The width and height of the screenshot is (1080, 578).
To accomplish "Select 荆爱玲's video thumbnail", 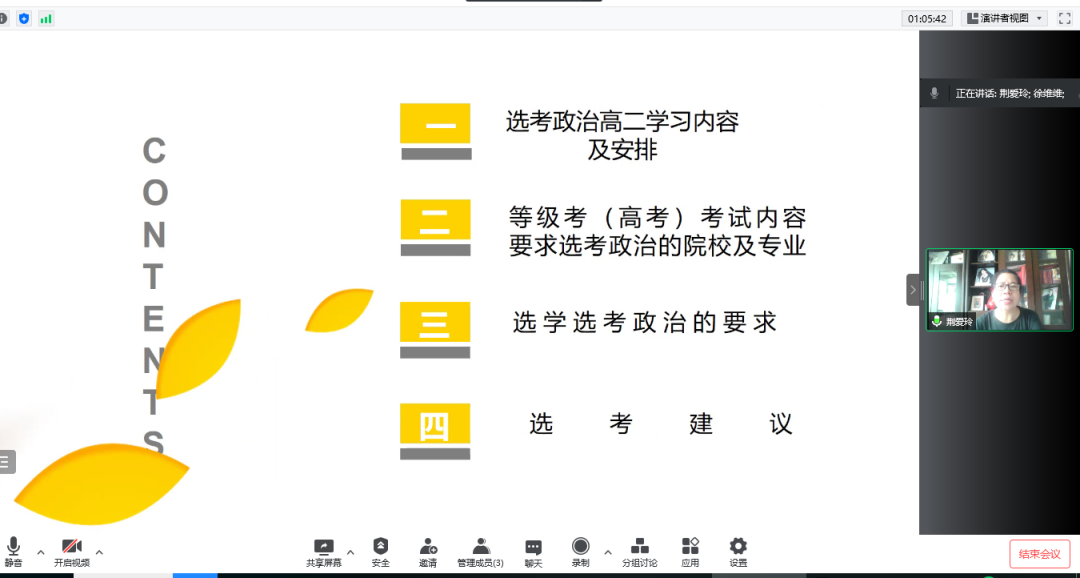I will pyautogui.click(x=998, y=290).
